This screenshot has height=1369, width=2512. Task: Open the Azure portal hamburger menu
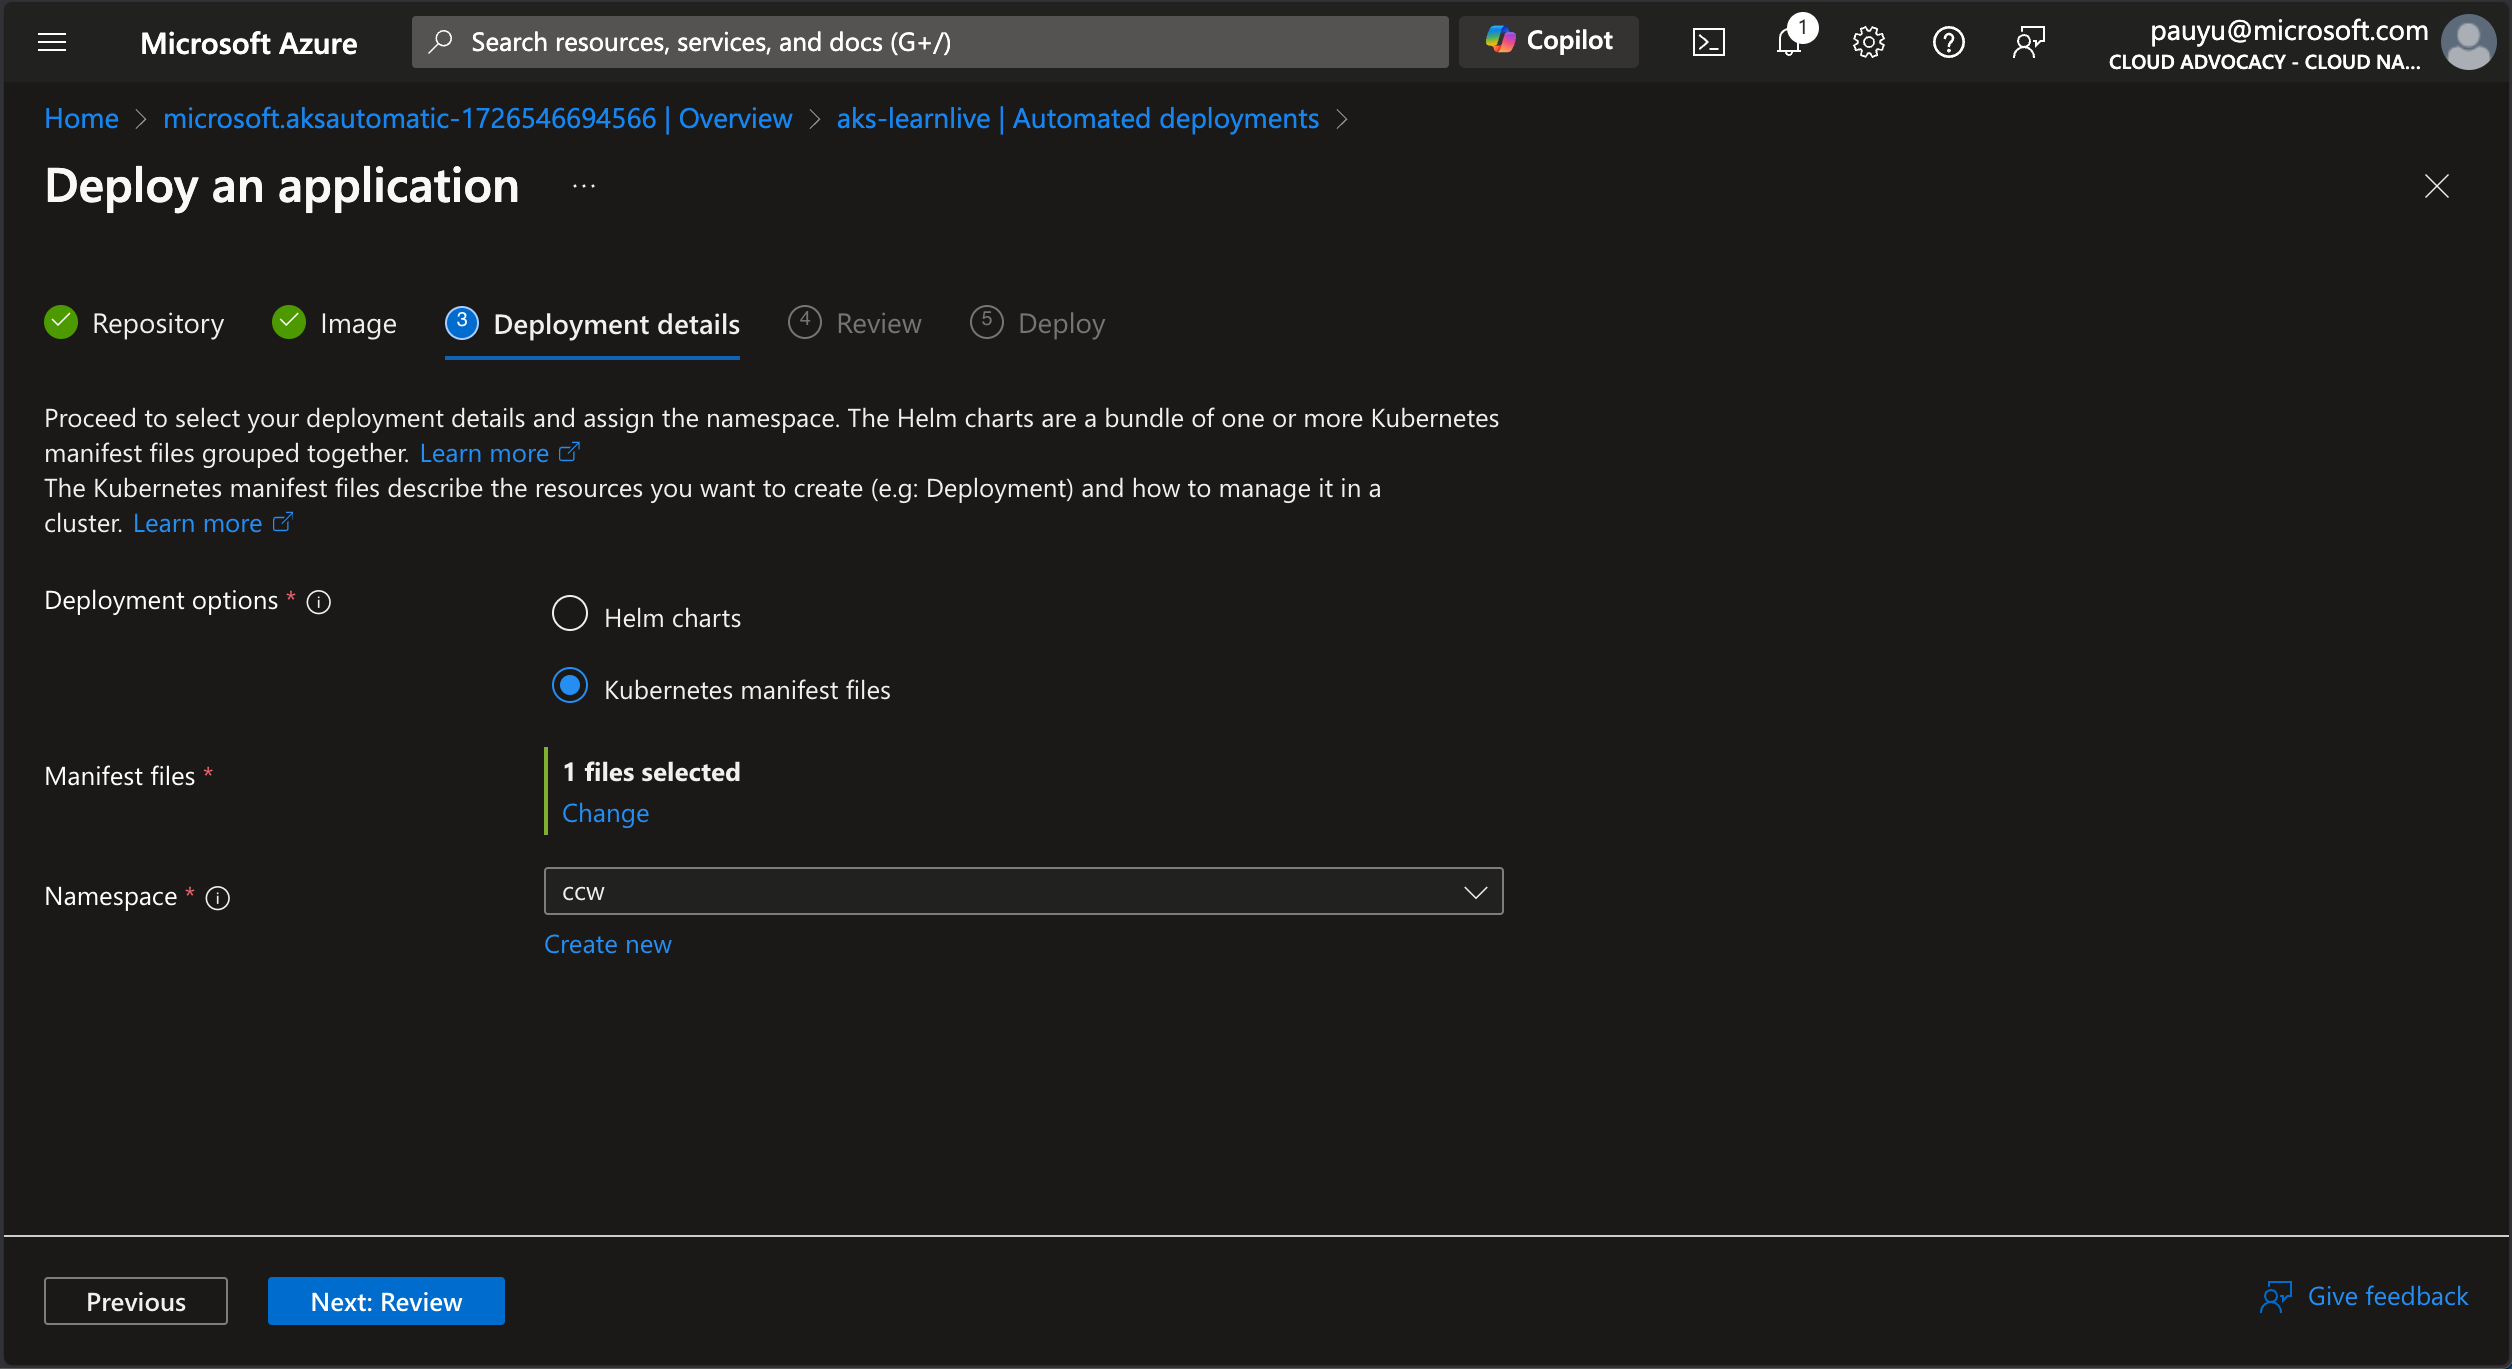(52, 42)
